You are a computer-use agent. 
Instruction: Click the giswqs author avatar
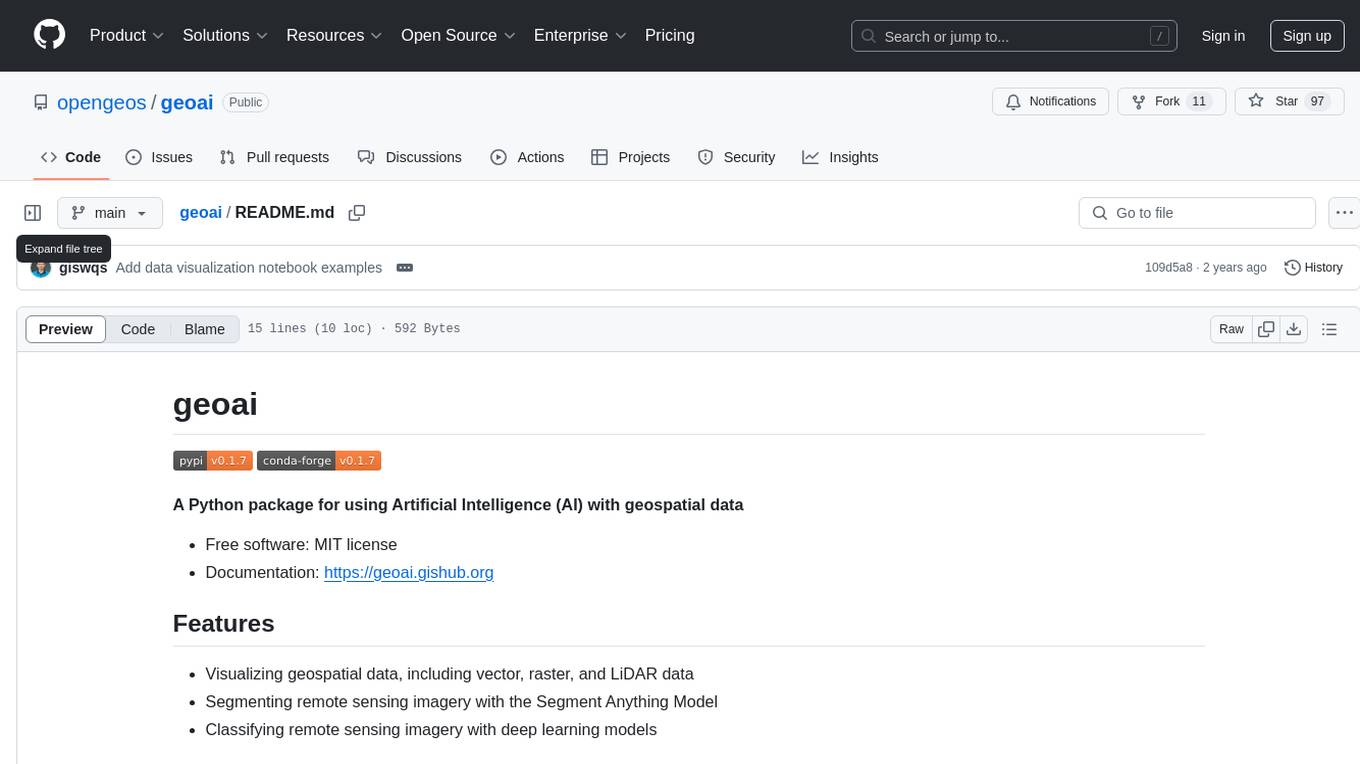click(x=41, y=268)
